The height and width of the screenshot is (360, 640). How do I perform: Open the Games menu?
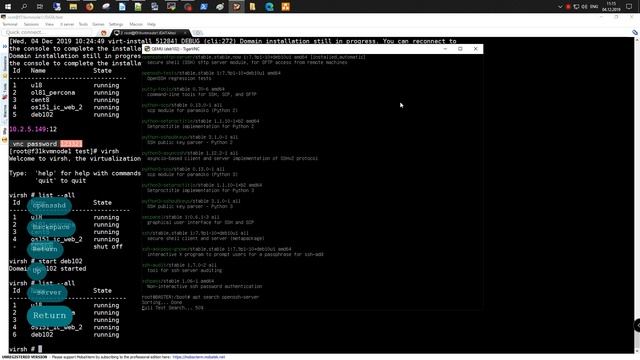(x=98, y=24)
